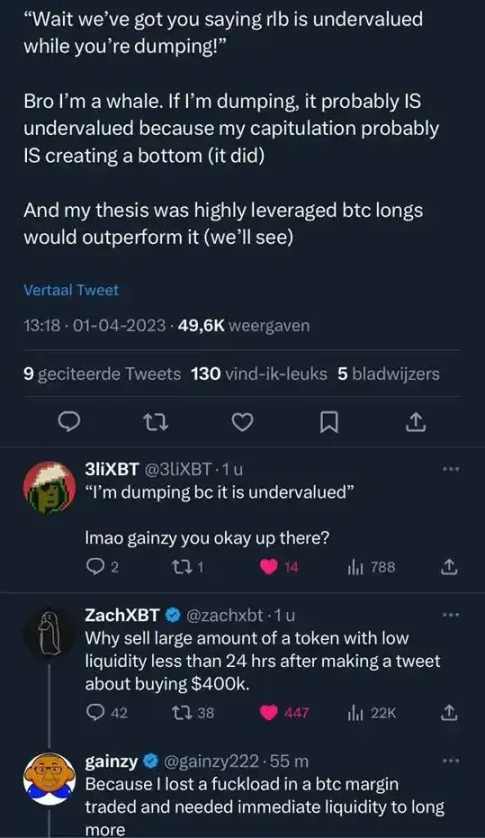Retweet ZachXBT's reply with 38 retweets

[x=178, y=713]
